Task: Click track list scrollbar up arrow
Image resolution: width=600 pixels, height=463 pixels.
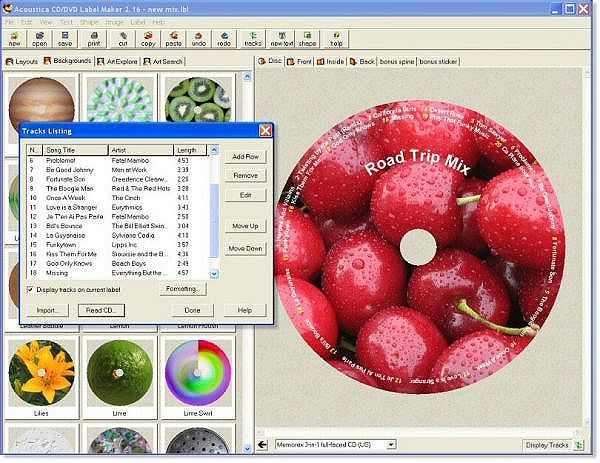Action: 214,150
